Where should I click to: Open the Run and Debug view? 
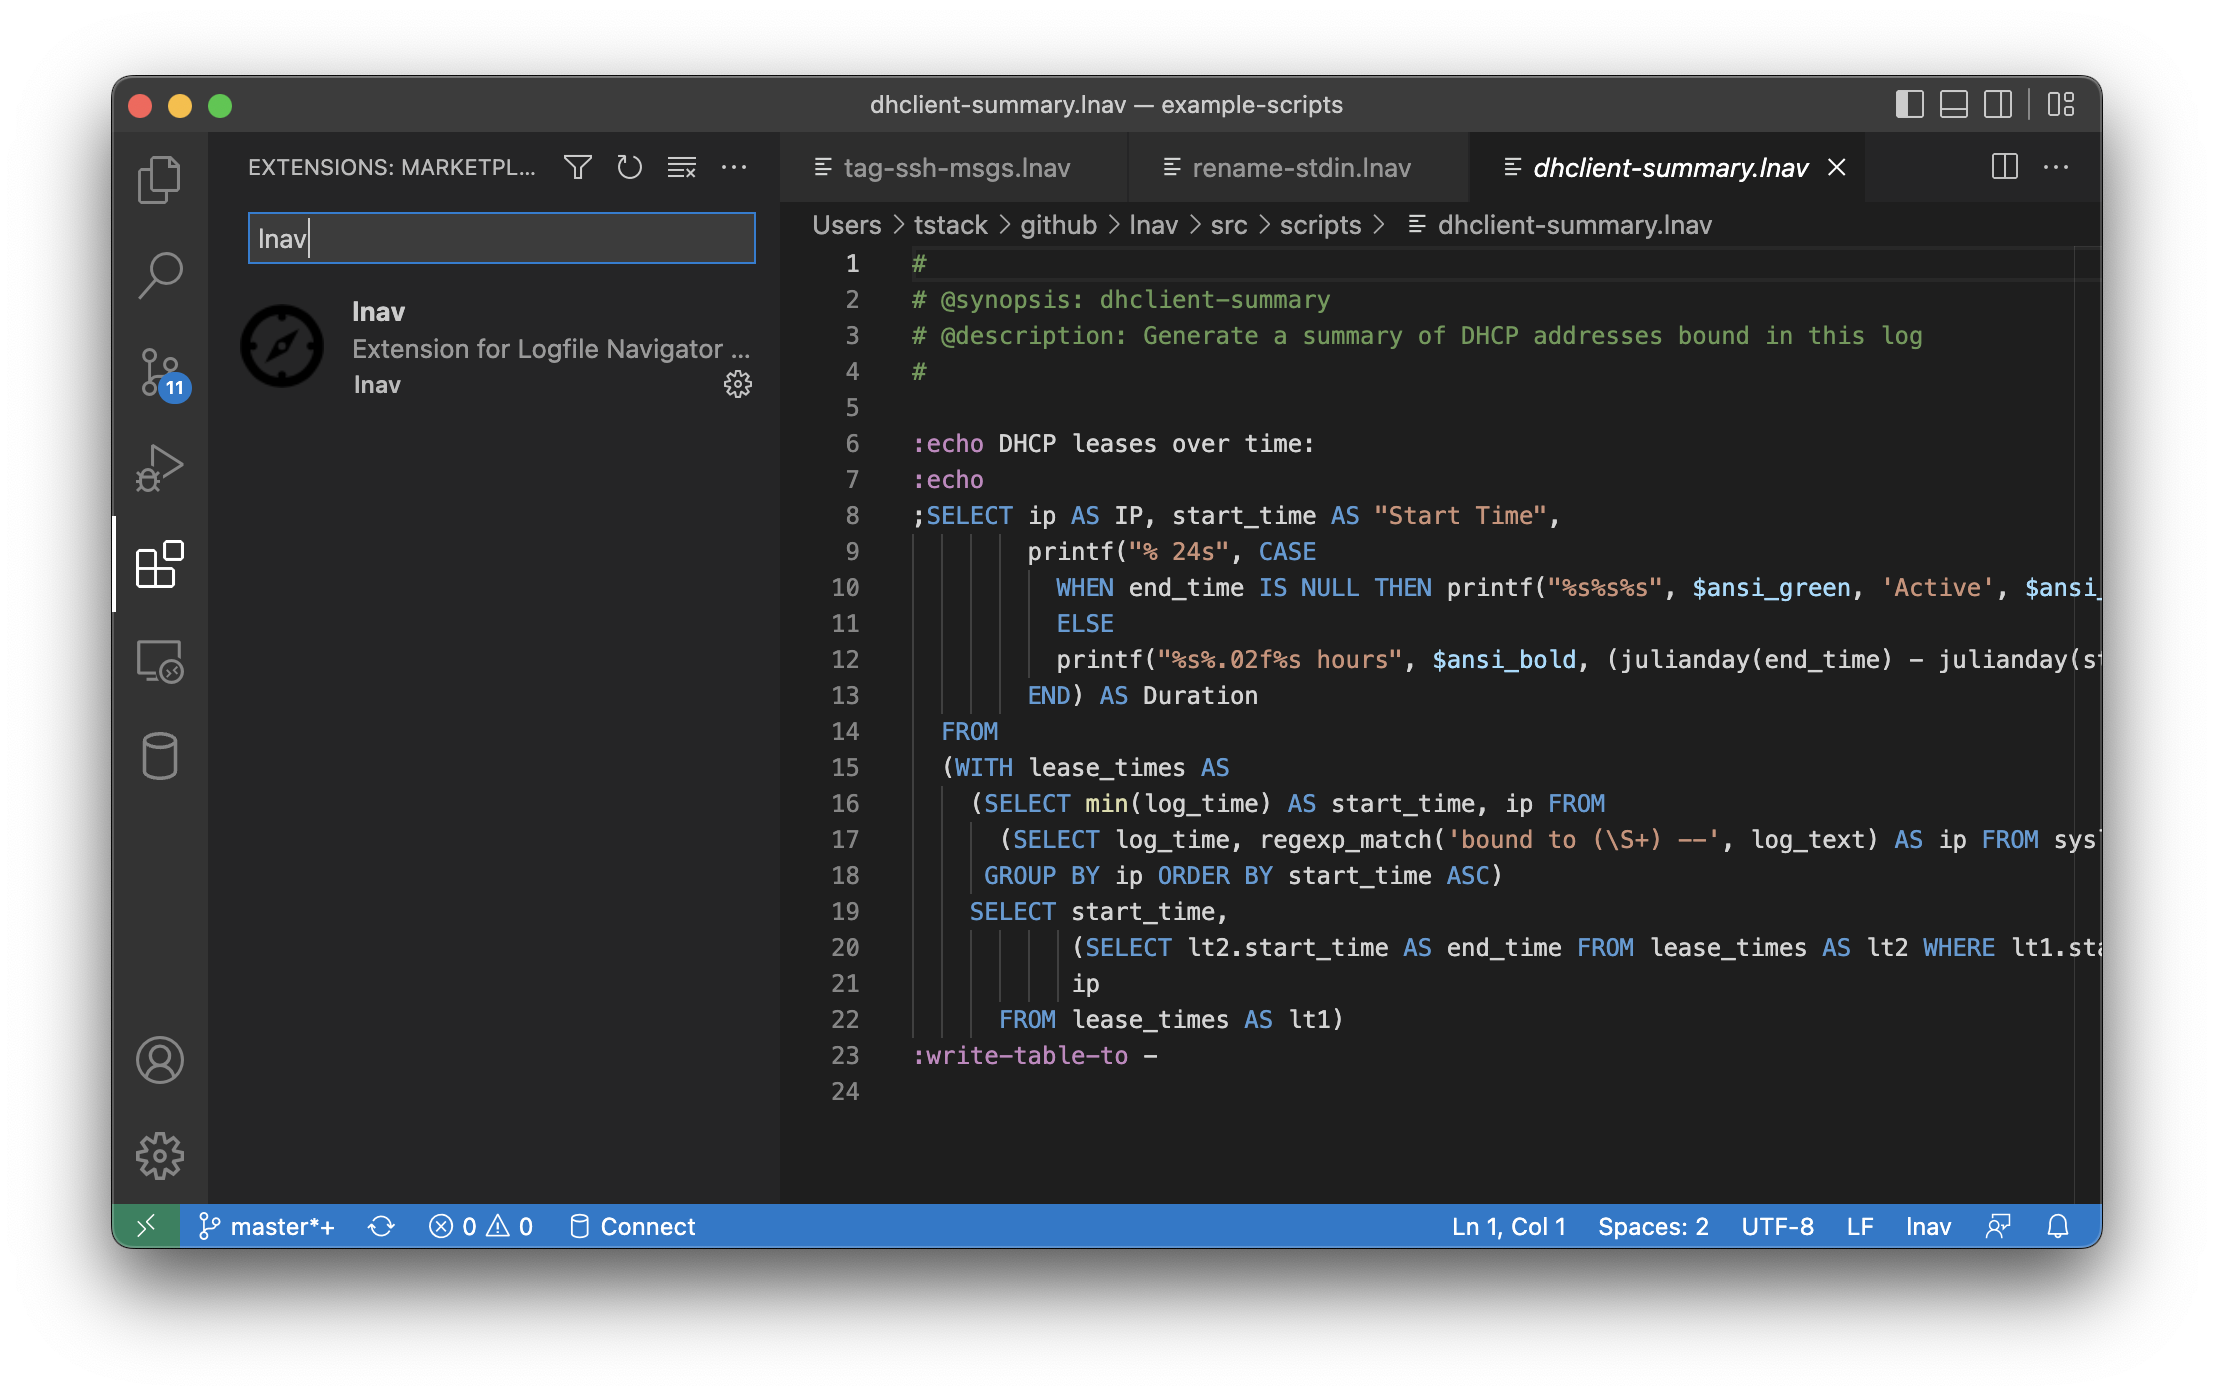pos(159,467)
